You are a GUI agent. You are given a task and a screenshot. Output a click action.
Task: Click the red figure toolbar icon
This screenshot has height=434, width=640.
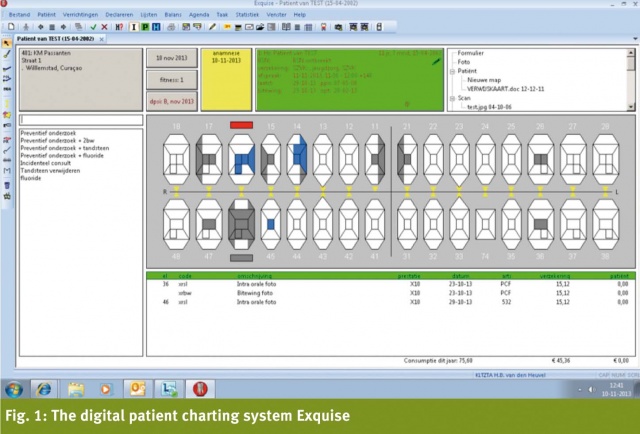[324, 27]
